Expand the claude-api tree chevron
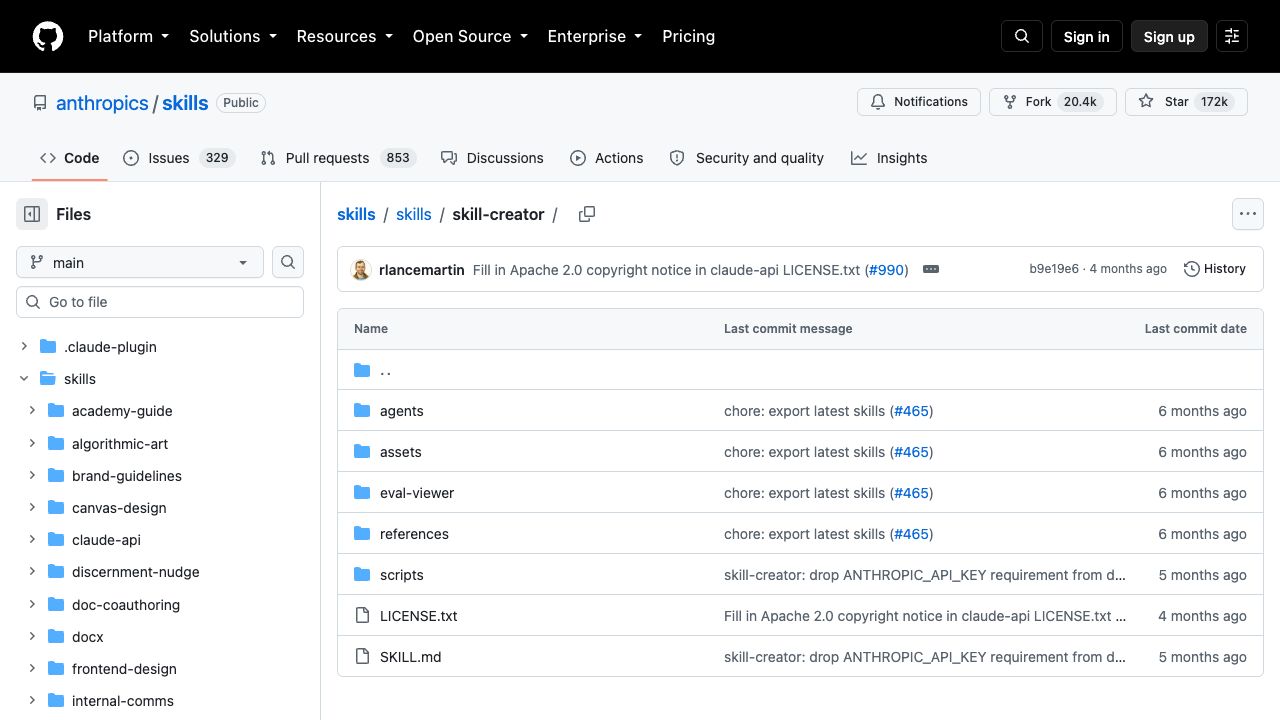Screen dimensions: 1280x720 32,540
